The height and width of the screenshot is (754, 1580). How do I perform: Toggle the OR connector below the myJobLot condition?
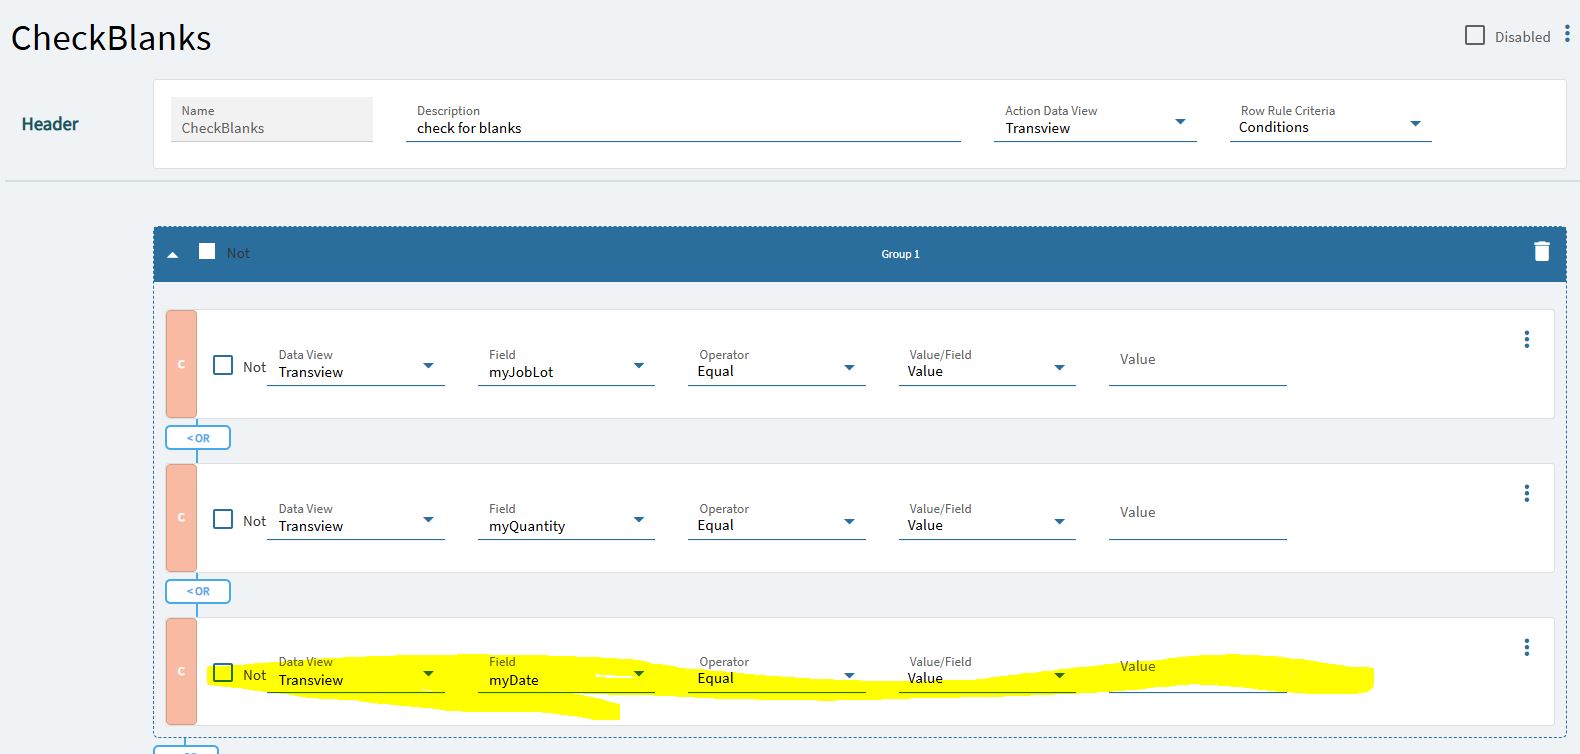coord(198,438)
